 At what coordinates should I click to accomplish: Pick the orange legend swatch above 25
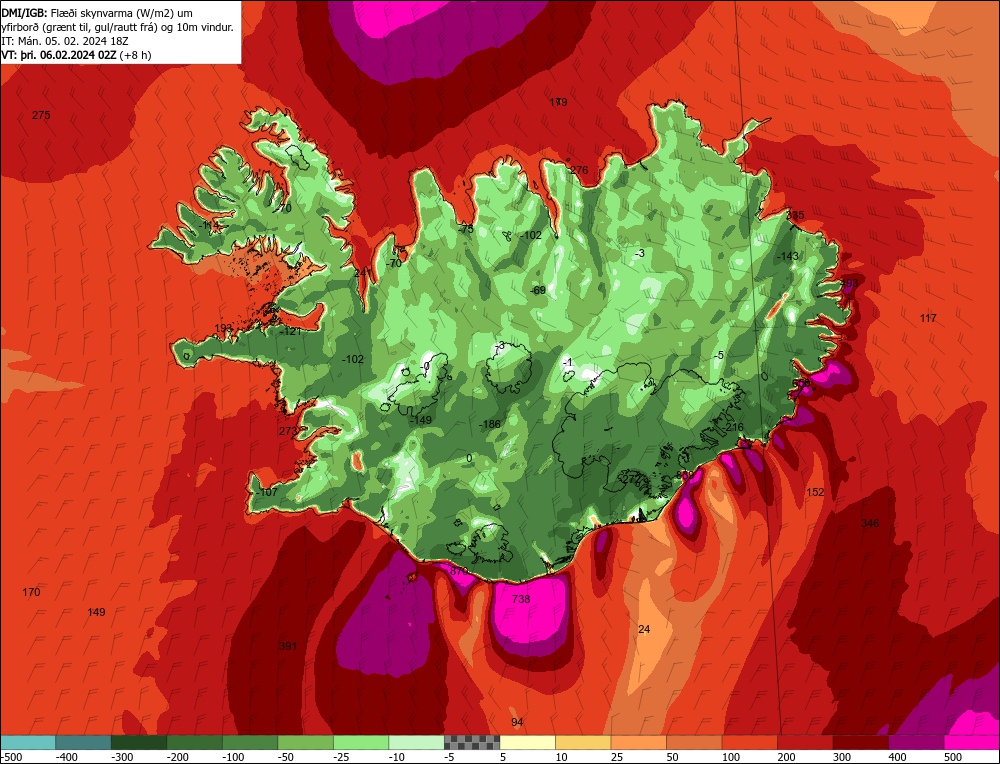(x=638, y=742)
